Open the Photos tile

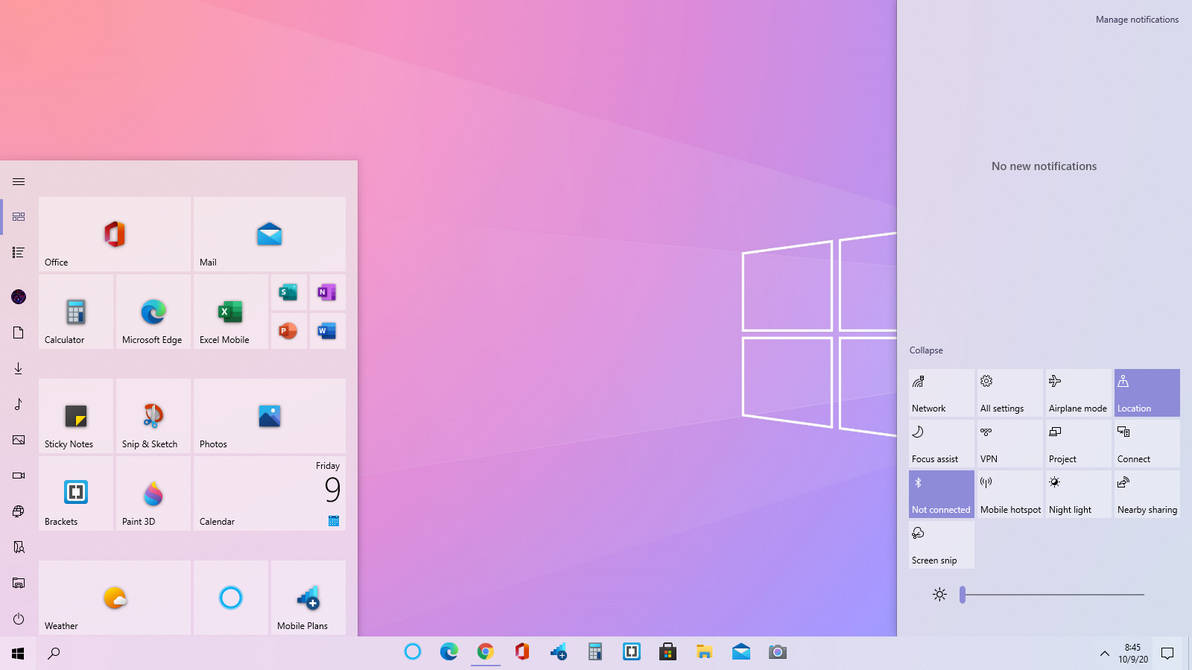point(269,416)
